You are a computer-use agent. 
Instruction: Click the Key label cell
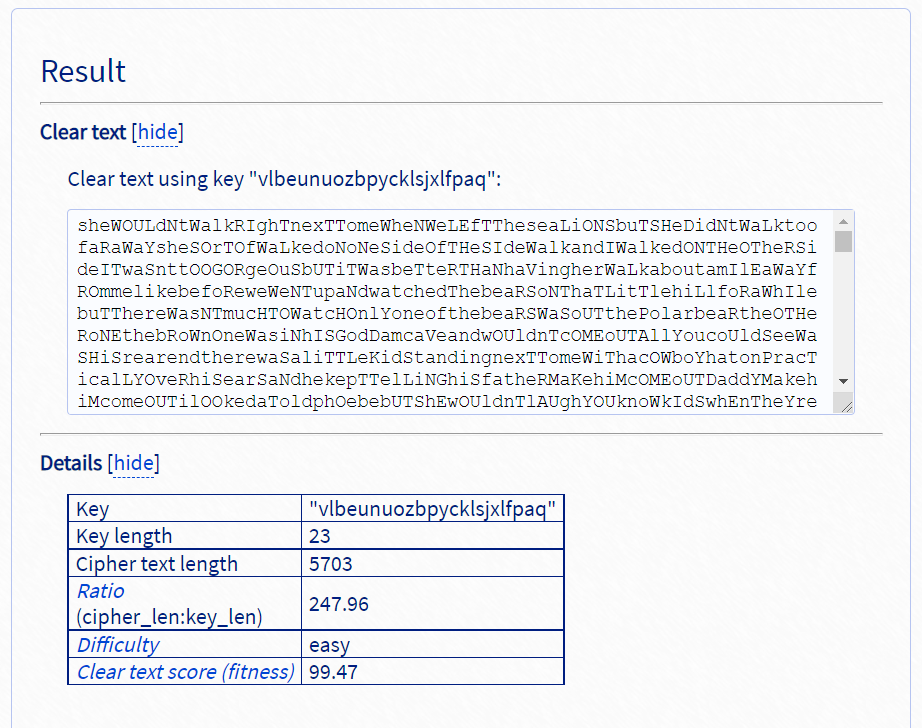coord(185,509)
